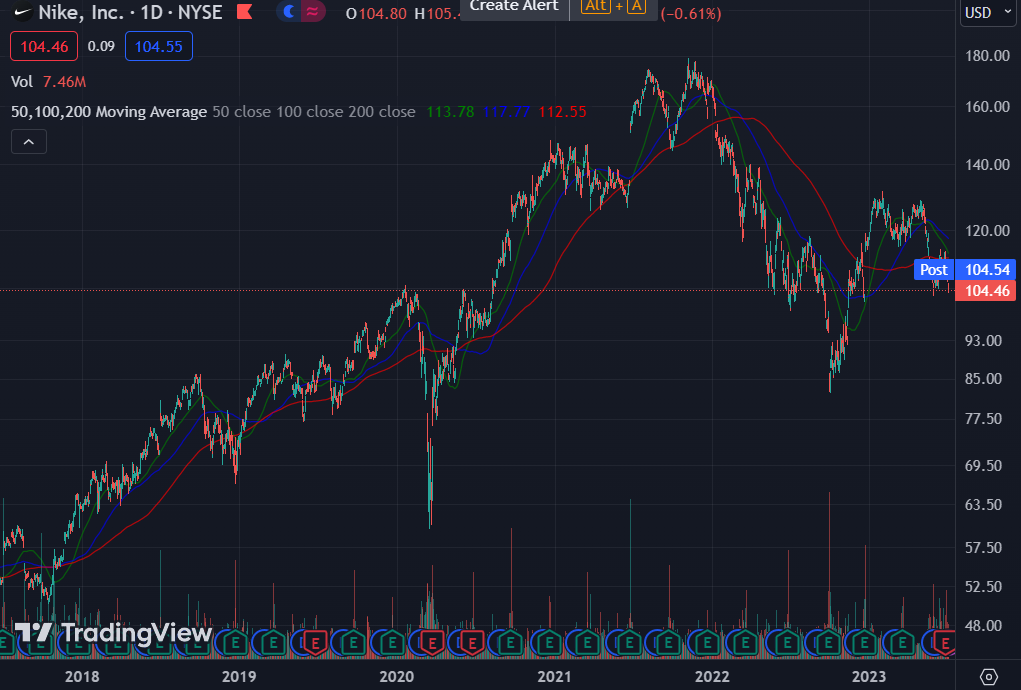The height and width of the screenshot is (690, 1021).
Task: Click the red 104.46 sell price button
Action: [x=44, y=46]
